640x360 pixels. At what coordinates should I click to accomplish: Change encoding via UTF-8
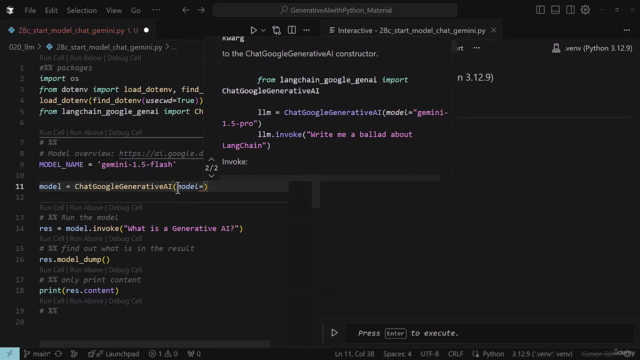[x=429, y=354]
